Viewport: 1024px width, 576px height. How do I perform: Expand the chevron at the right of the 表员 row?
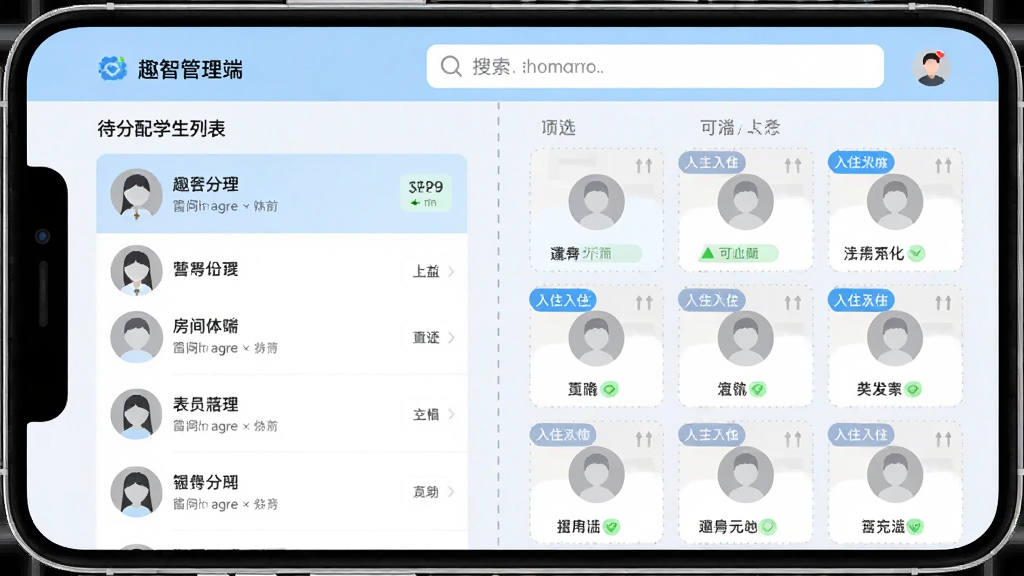pos(451,414)
